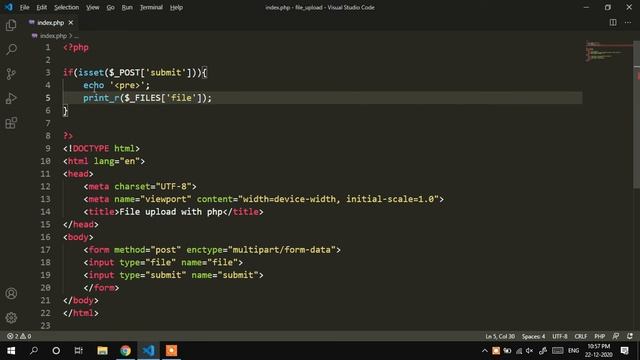Click the VS Code taskbar icon
Screen dimensions: 640x360
click(x=148, y=351)
